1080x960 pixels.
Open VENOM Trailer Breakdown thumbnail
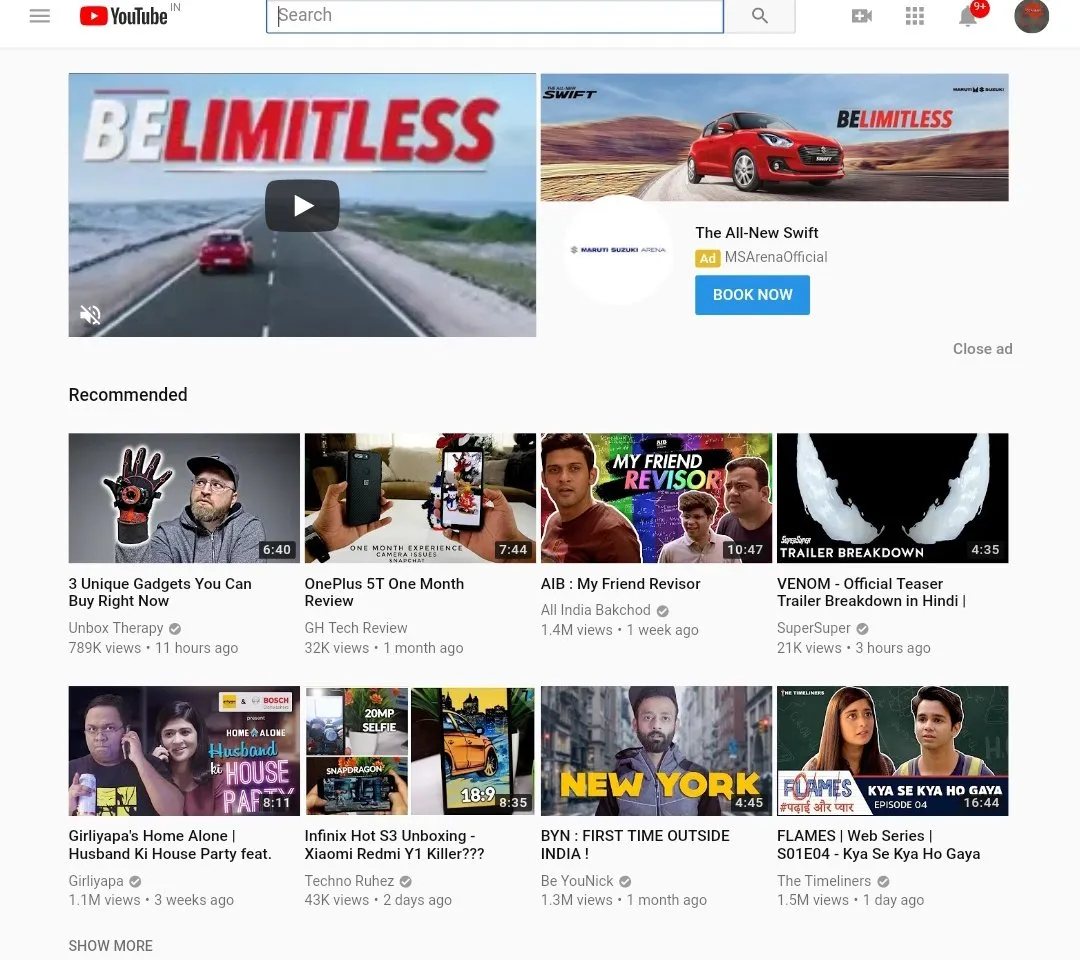893,498
